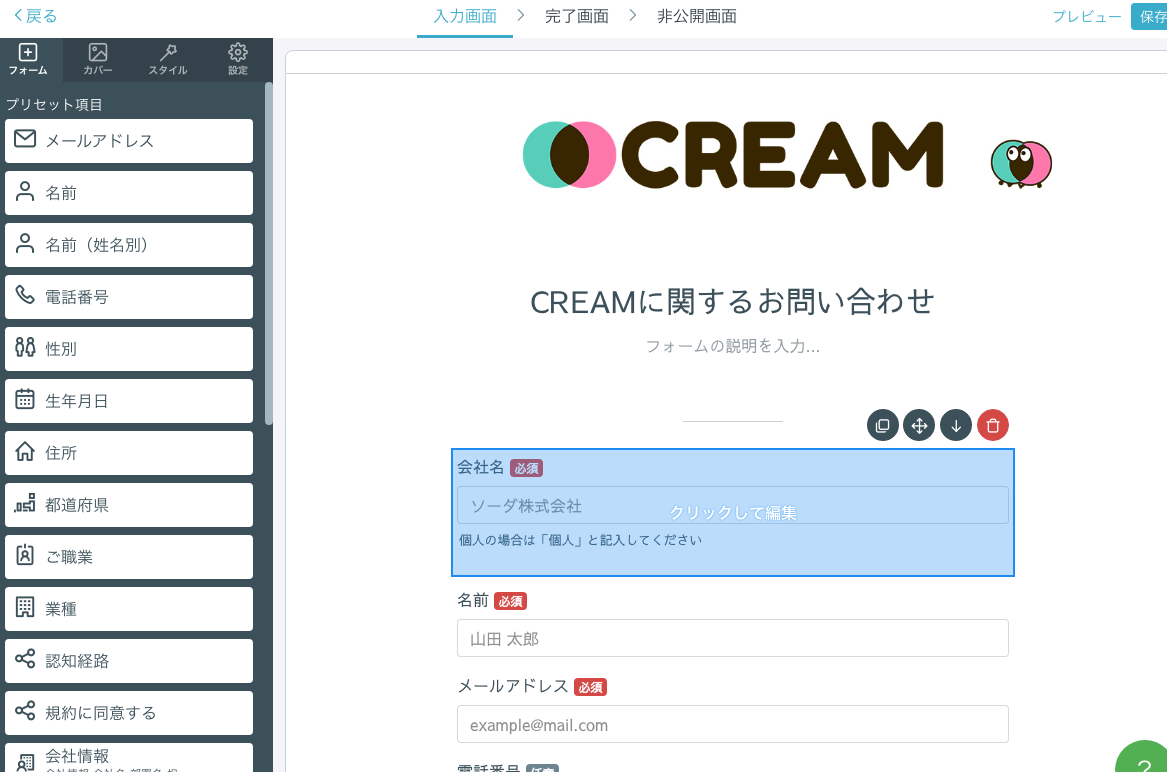
Task: Click the 個人の場合は「個人」と記入してください hint text
Action: tap(581, 540)
